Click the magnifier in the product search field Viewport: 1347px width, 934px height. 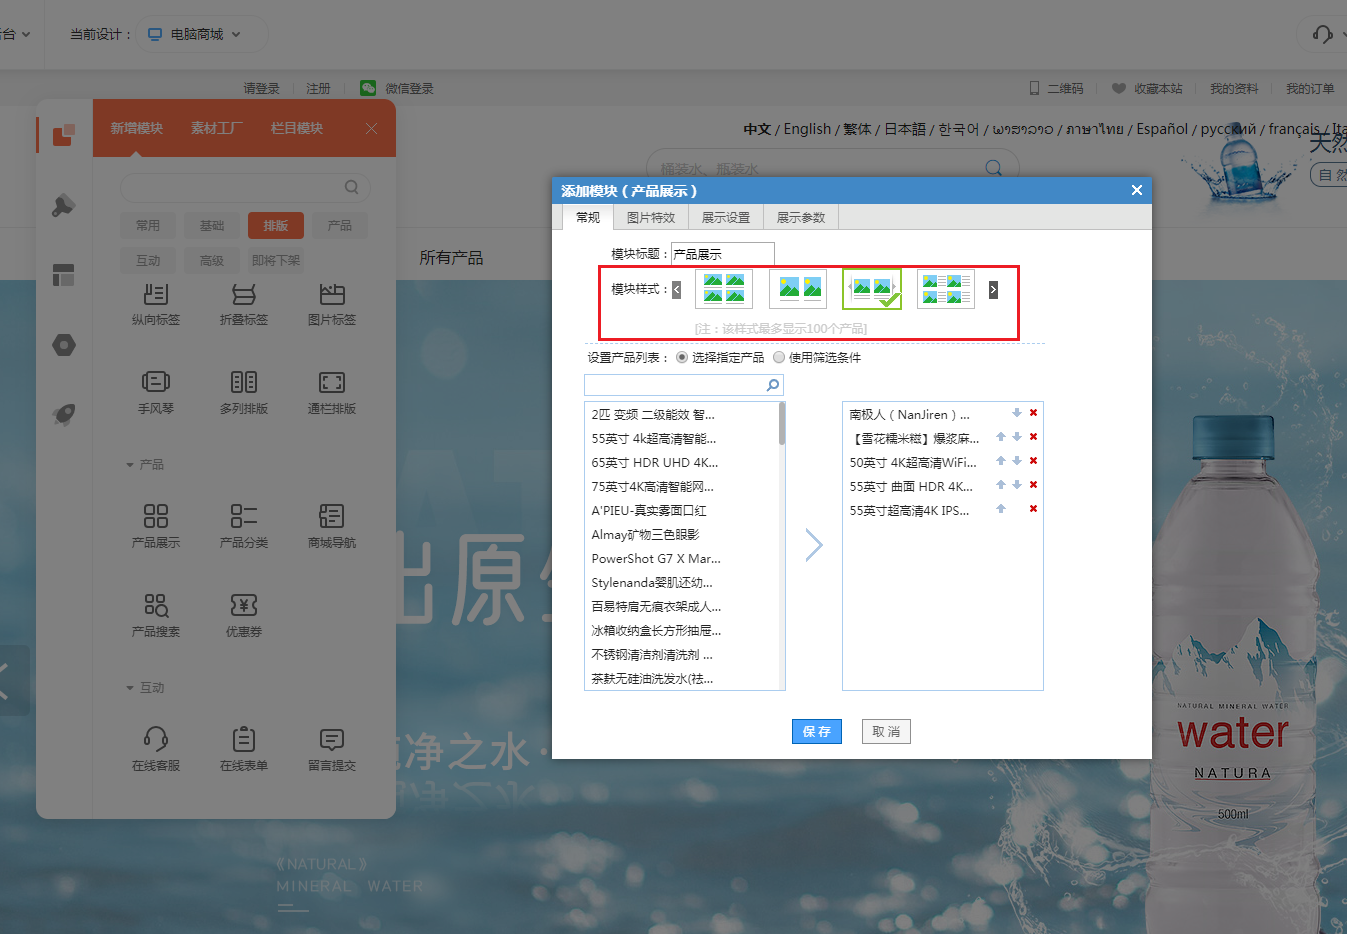[773, 385]
